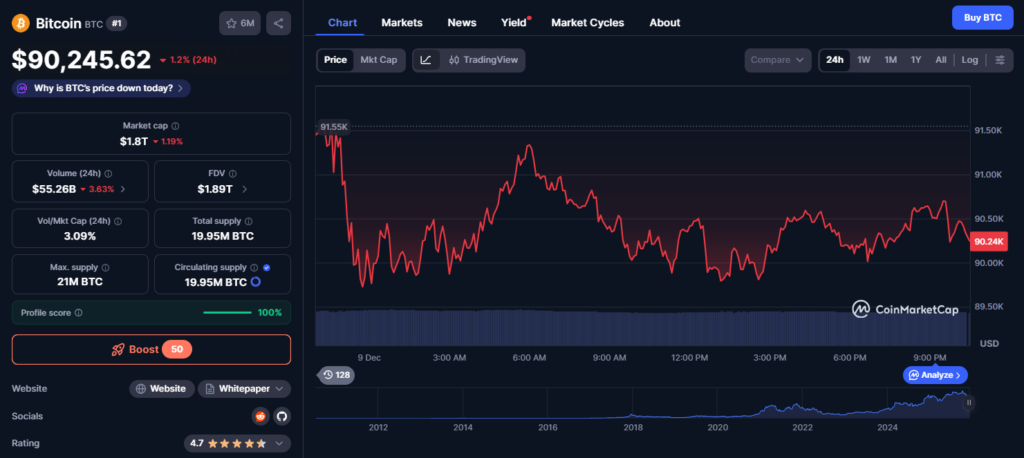Click the history clock 128 badge
The image size is (1024, 458).
[336, 375]
